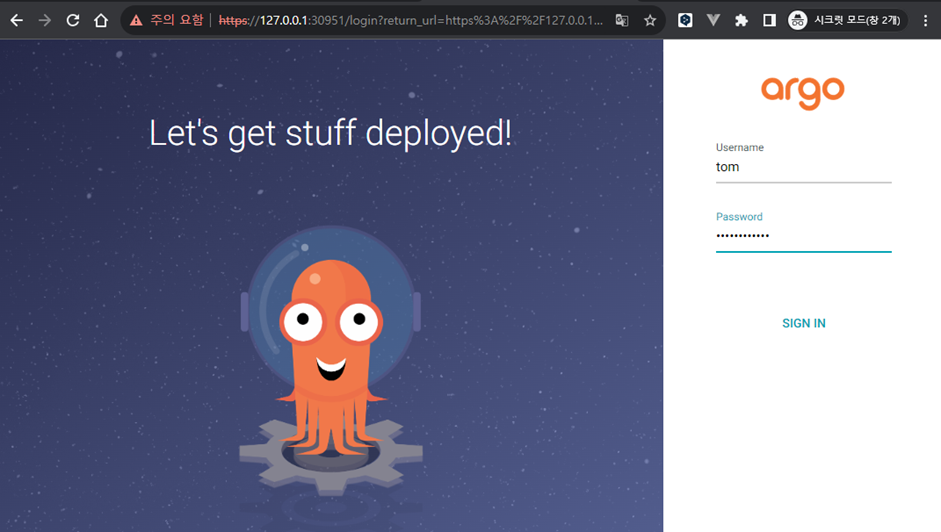Open the translate page icon
The image size is (941, 532).
[x=622, y=20]
